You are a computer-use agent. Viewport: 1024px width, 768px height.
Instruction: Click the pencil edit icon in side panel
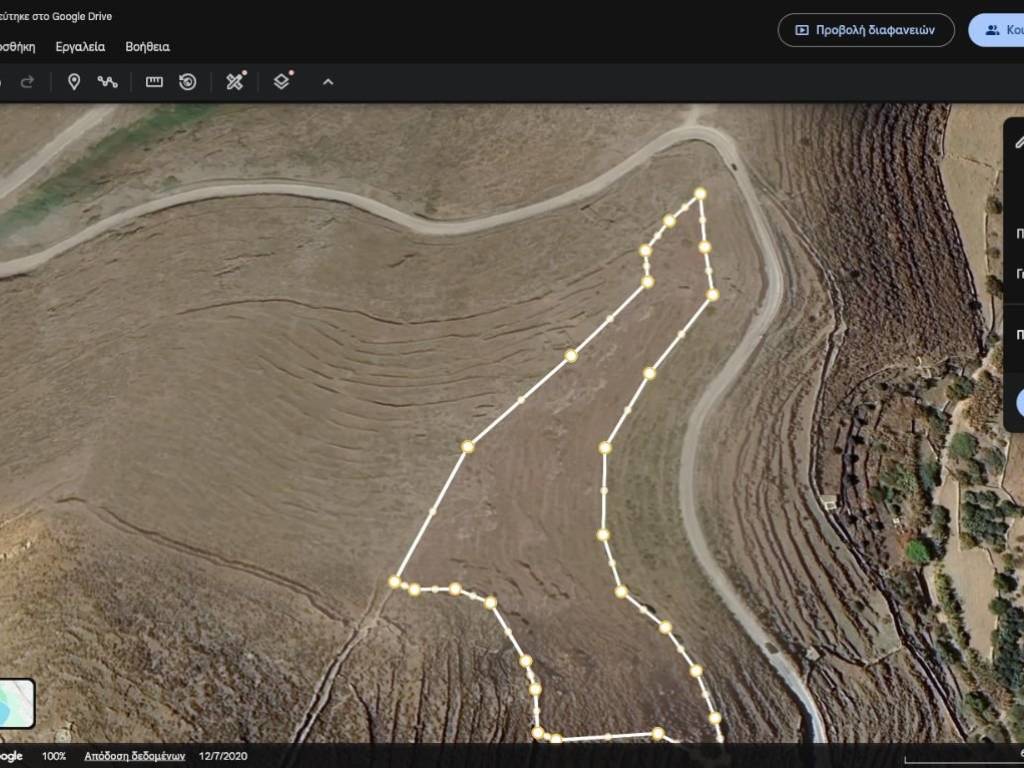click(x=1018, y=141)
